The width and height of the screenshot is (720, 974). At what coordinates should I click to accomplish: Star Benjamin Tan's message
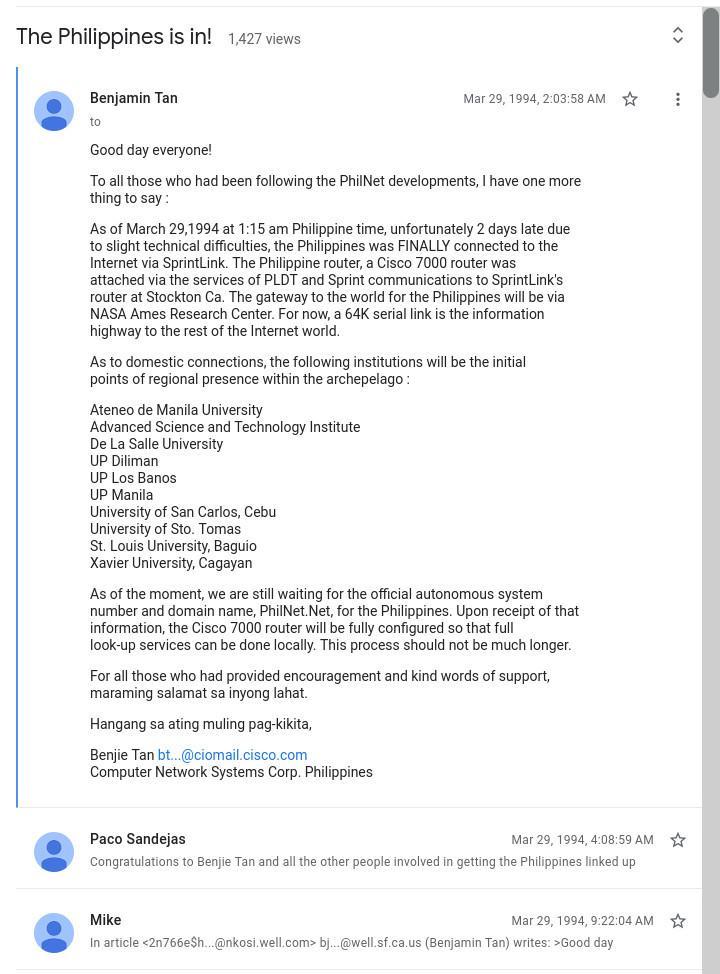pyautogui.click(x=630, y=99)
